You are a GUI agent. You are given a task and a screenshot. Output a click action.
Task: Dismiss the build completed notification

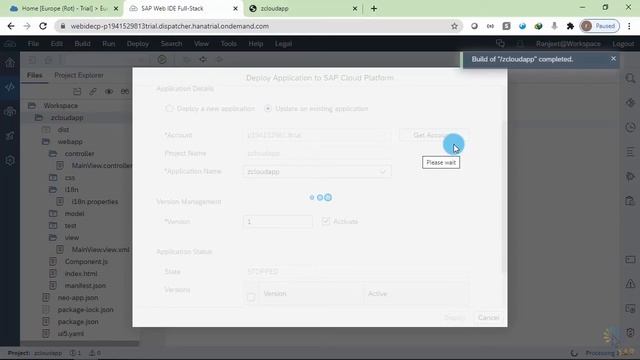[x=613, y=59]
